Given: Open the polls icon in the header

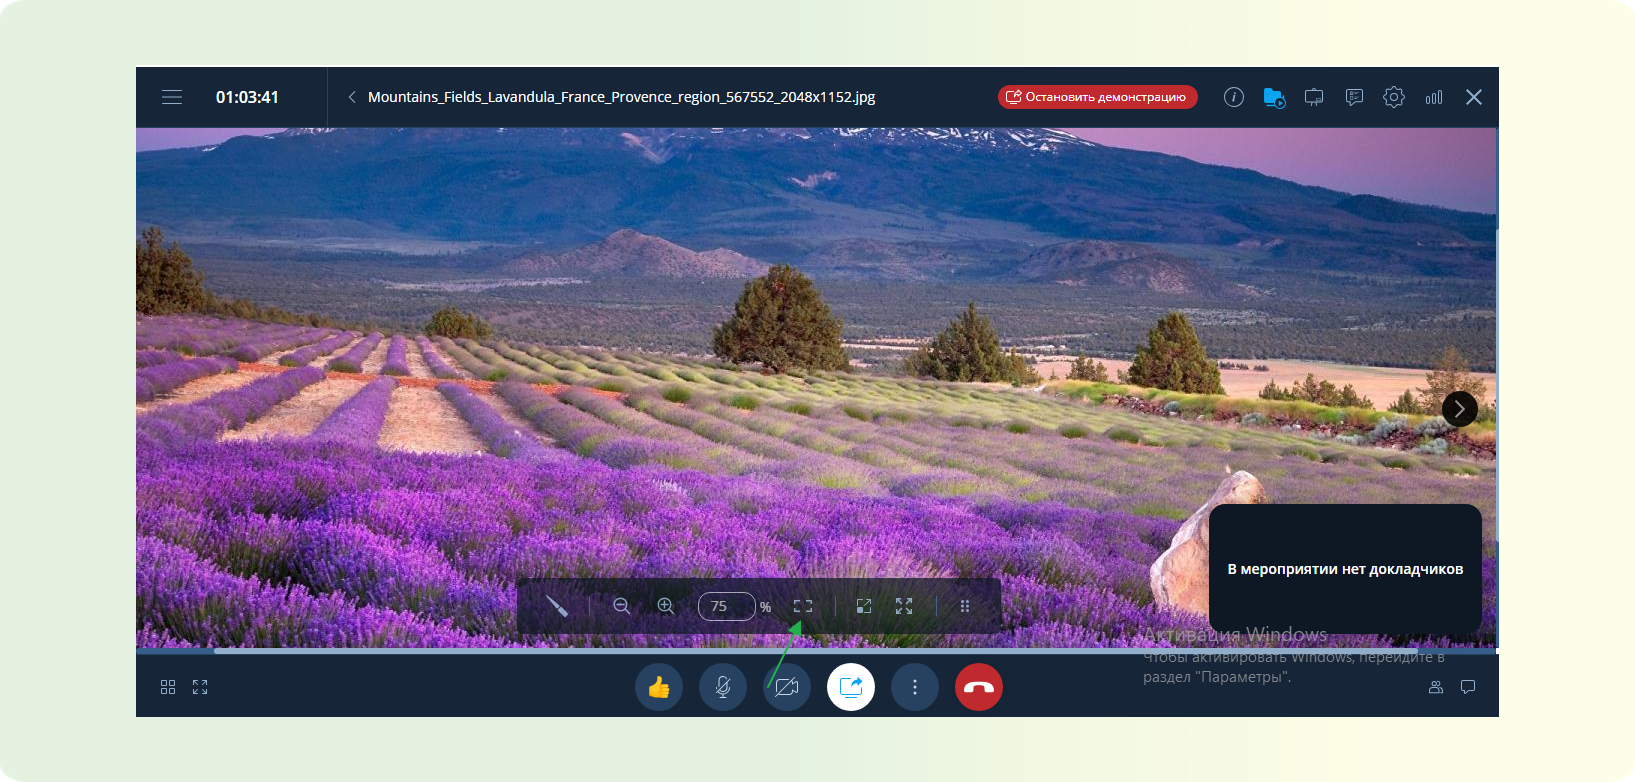Looking at the screenshot, I should [x=1354, y=97].
